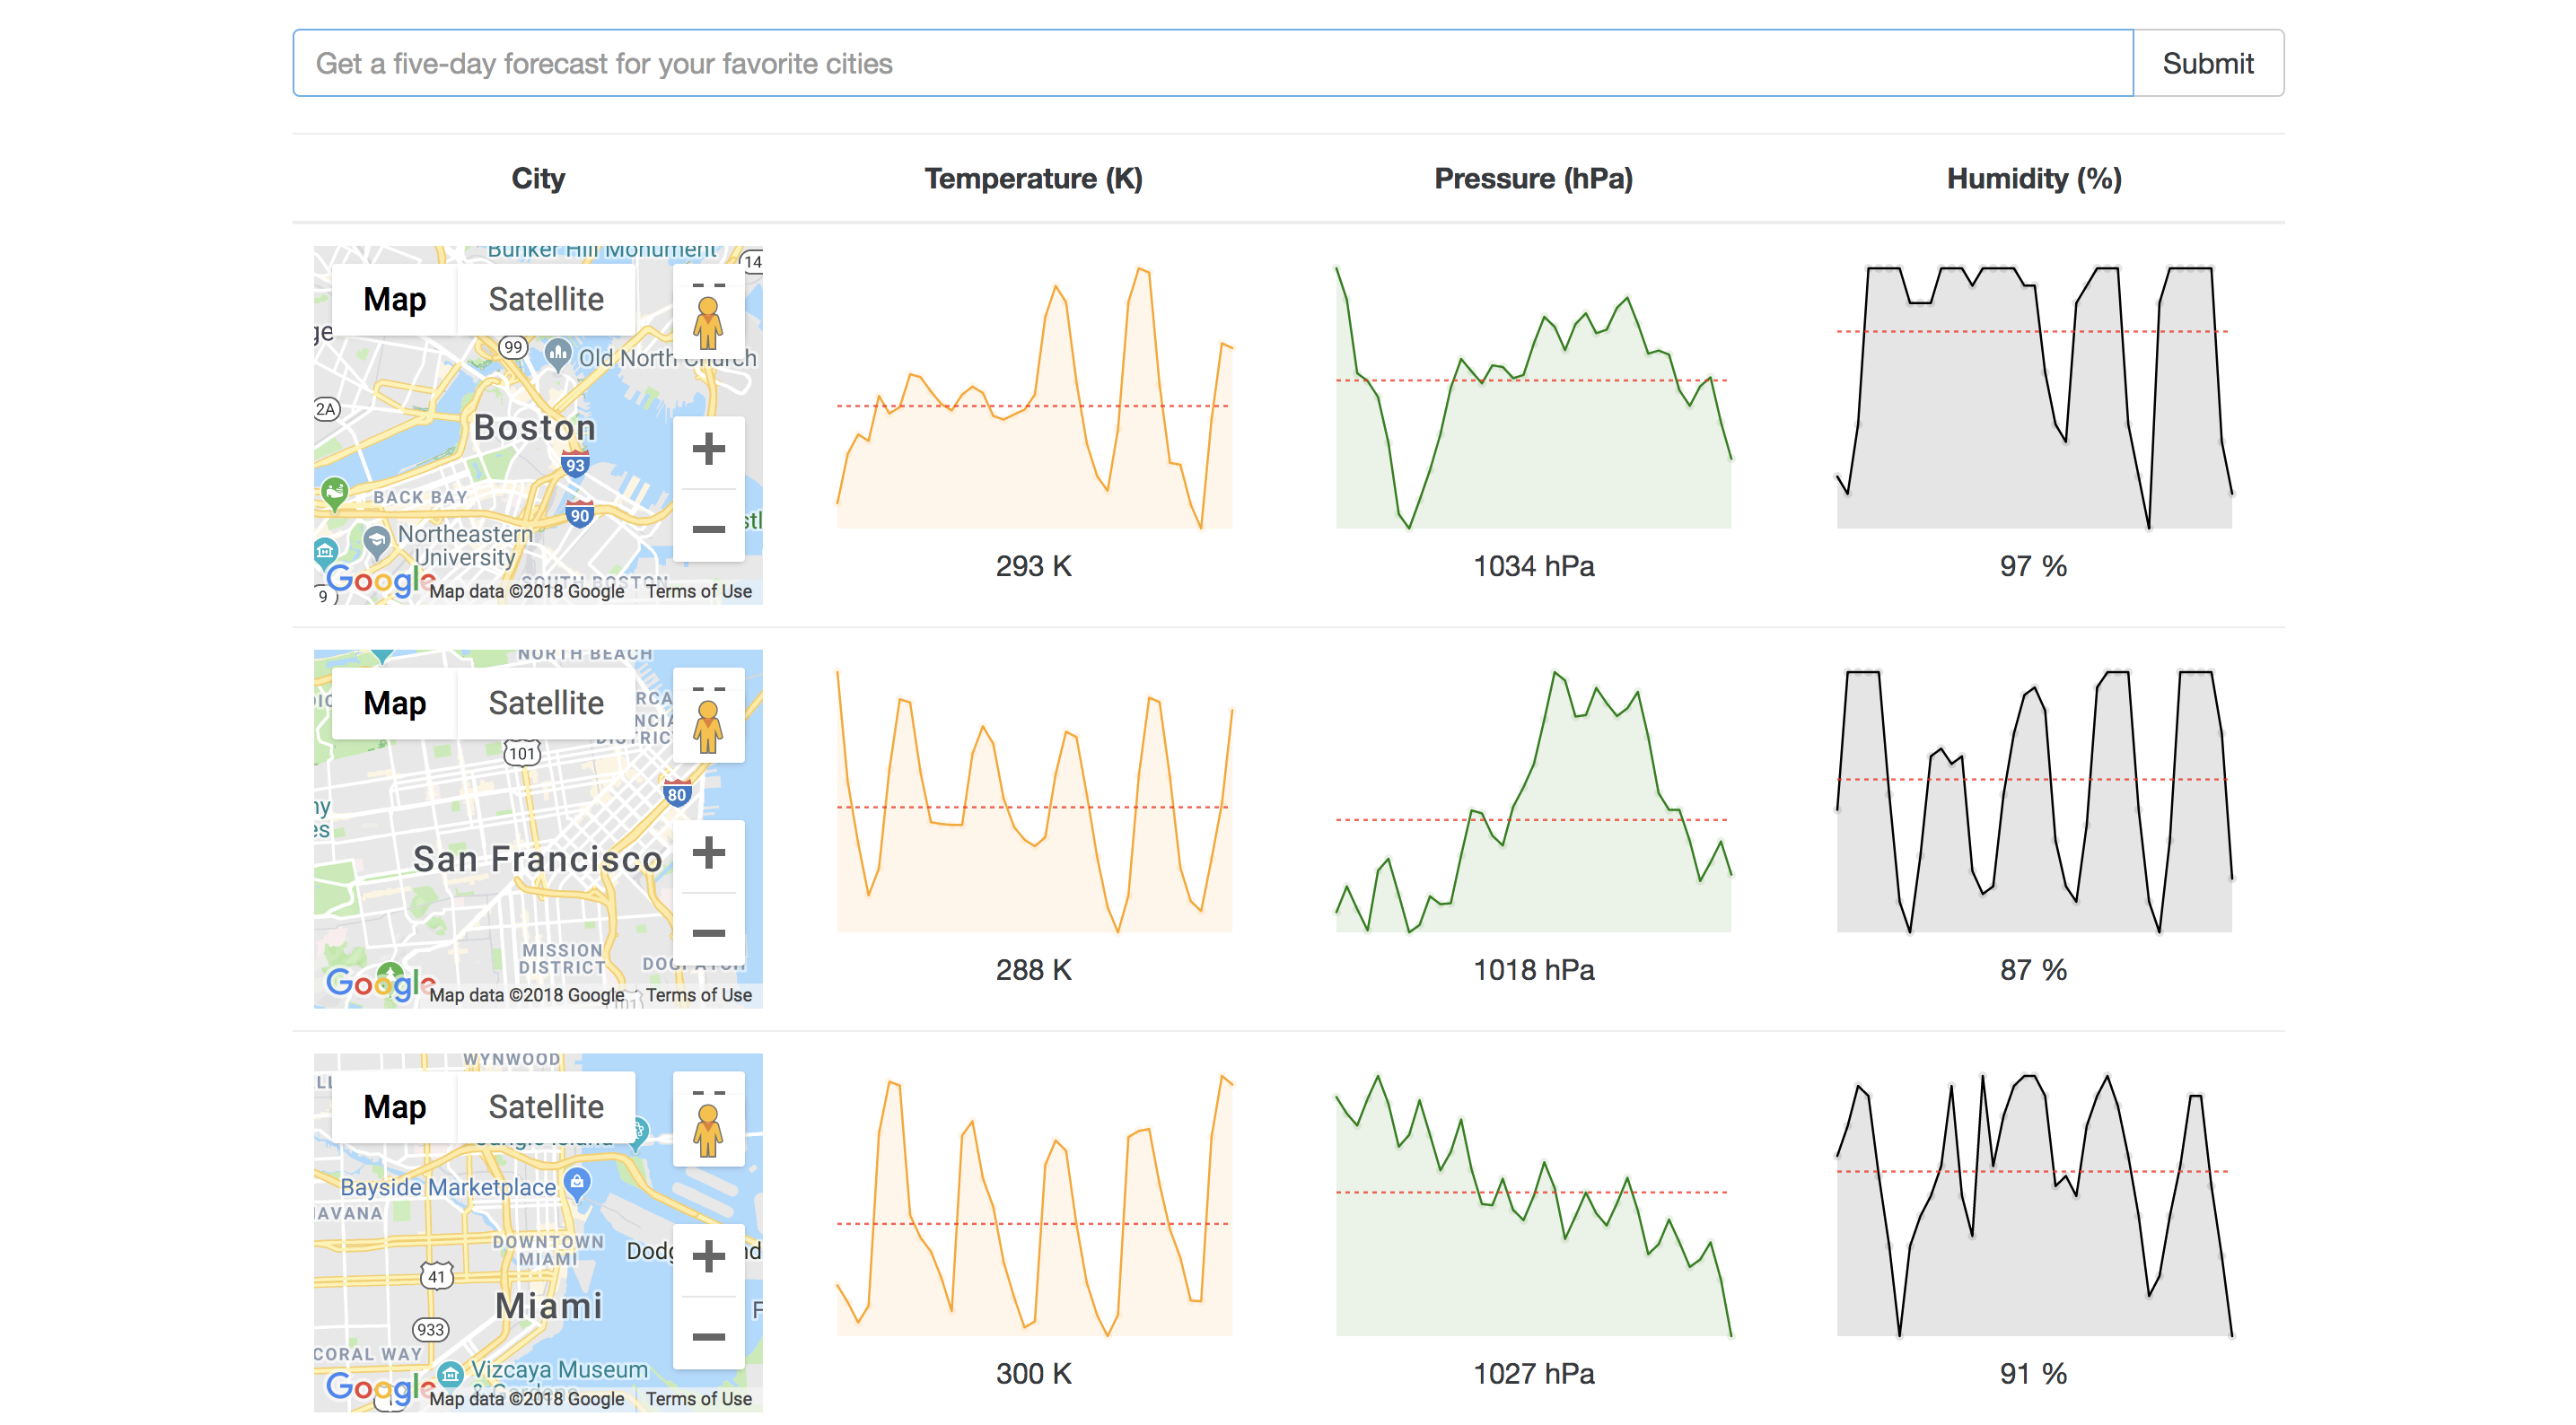The width and height of the screenshot is (2576, 1425).
Task: Select Map view on the Miami map
Action: [x=395, y=1107]
